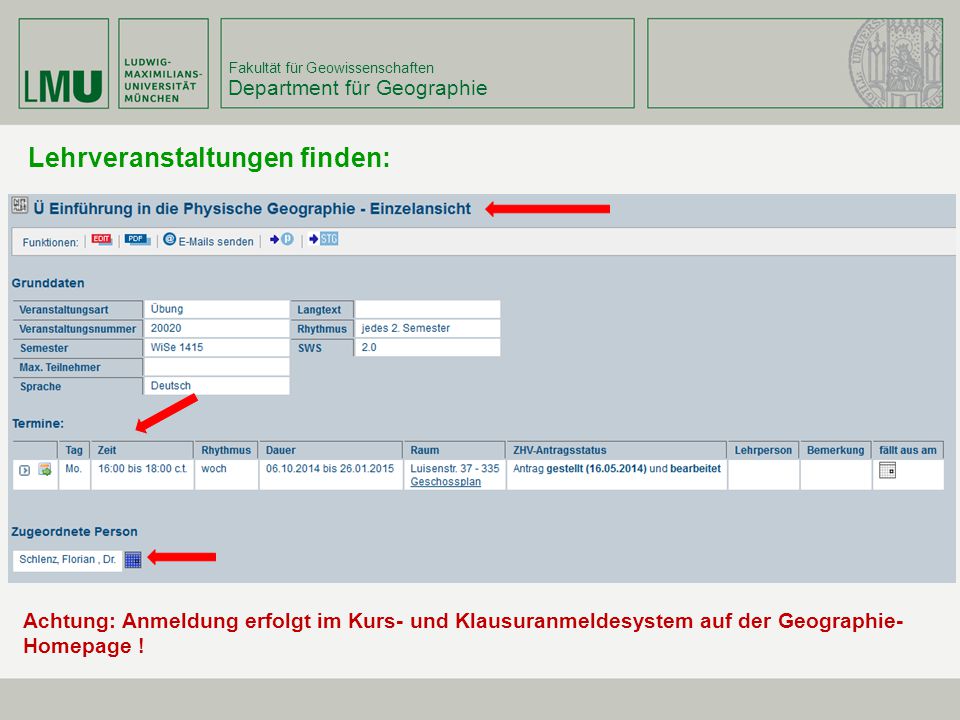Click the fällt aus am column header

[x=908, y=450]
